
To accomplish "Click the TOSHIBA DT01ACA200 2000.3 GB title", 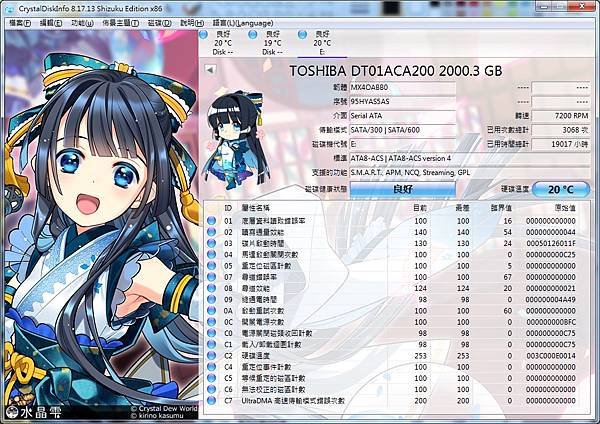I will pos(396,71).
